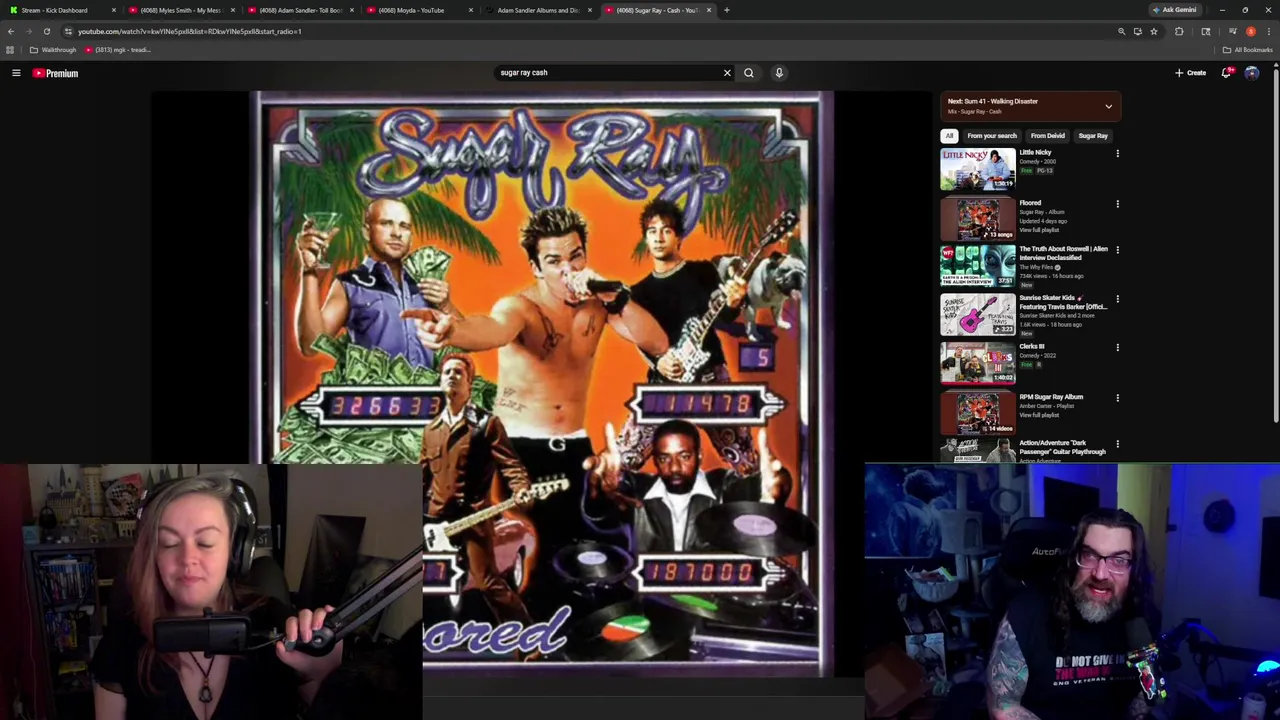
Task: Open the alien interview video thumbnail
Action: (978, 266)
